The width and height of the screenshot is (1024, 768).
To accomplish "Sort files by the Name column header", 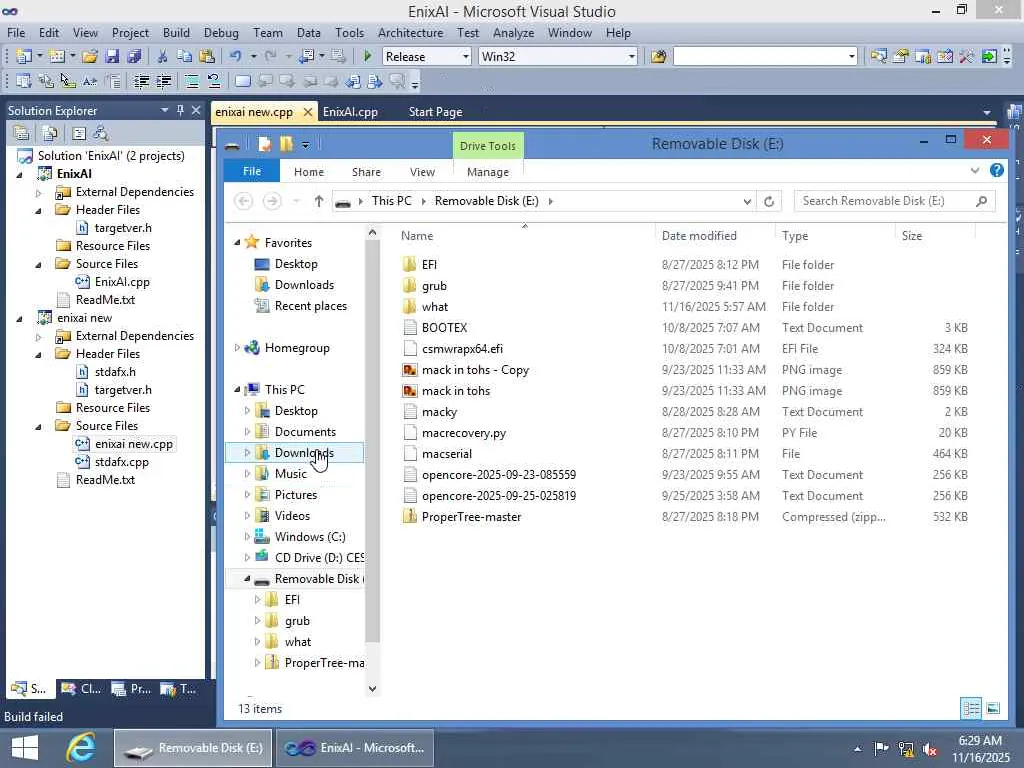I will [417, 236].
